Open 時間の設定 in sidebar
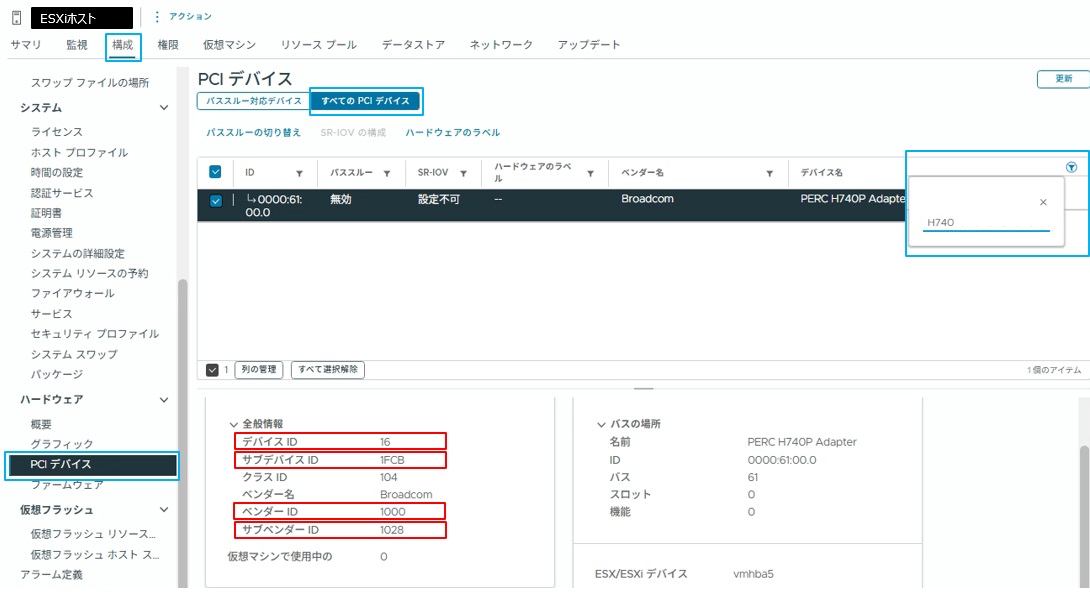Screen dimensions: 1090x599 [56, 172]
